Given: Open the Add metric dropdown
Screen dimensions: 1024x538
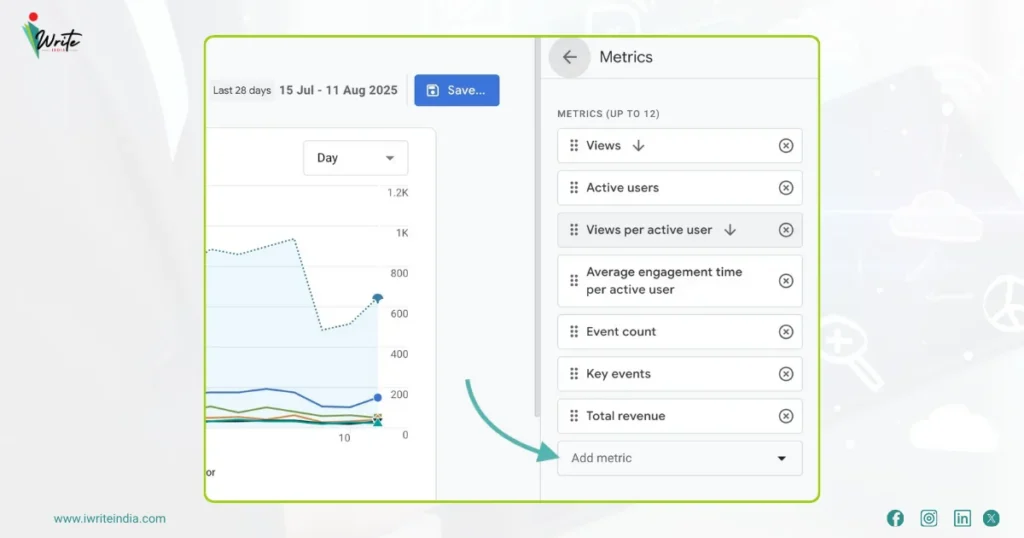Looking at the screenshot, I should pos(679,458).
